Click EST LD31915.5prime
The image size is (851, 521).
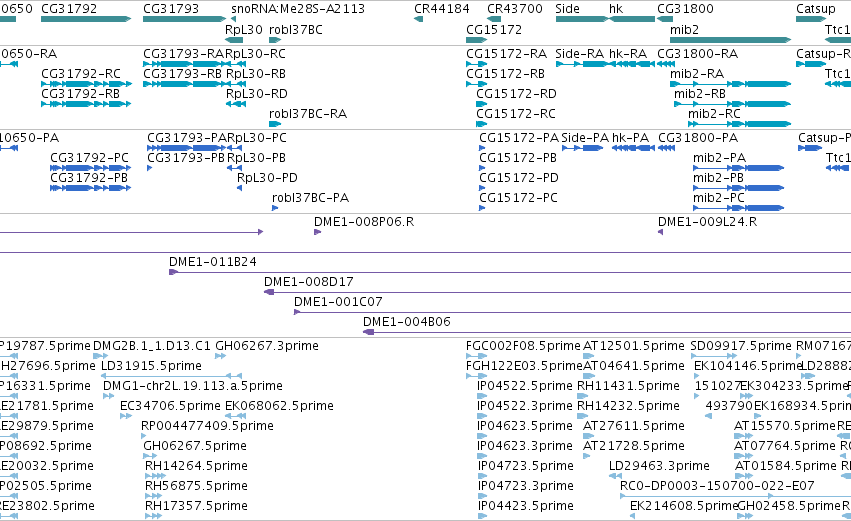pyautogui.click(x=151, y=366)
